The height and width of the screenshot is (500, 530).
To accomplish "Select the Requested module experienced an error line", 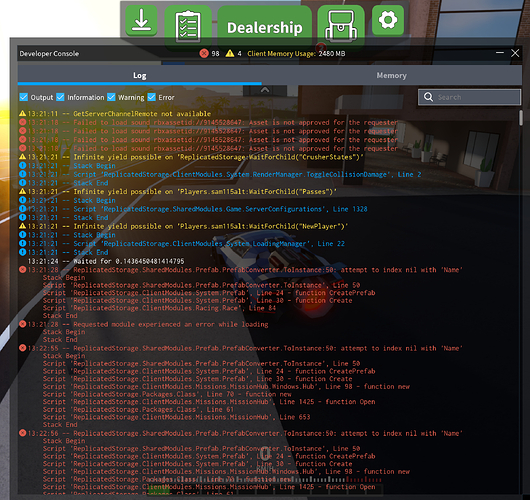I will coord(144,325).
